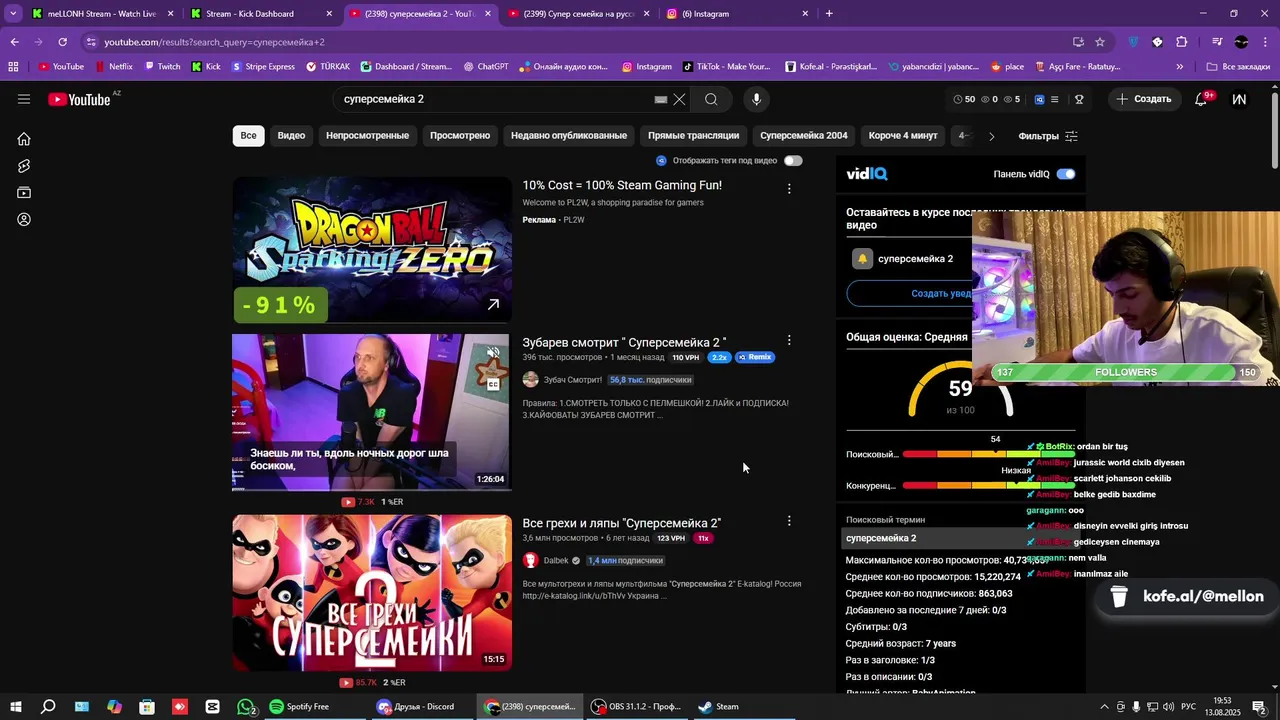Open Home in the YouTube sidebar
Image resolution: width=1280 pixels, height=720 pixels.
24,139
